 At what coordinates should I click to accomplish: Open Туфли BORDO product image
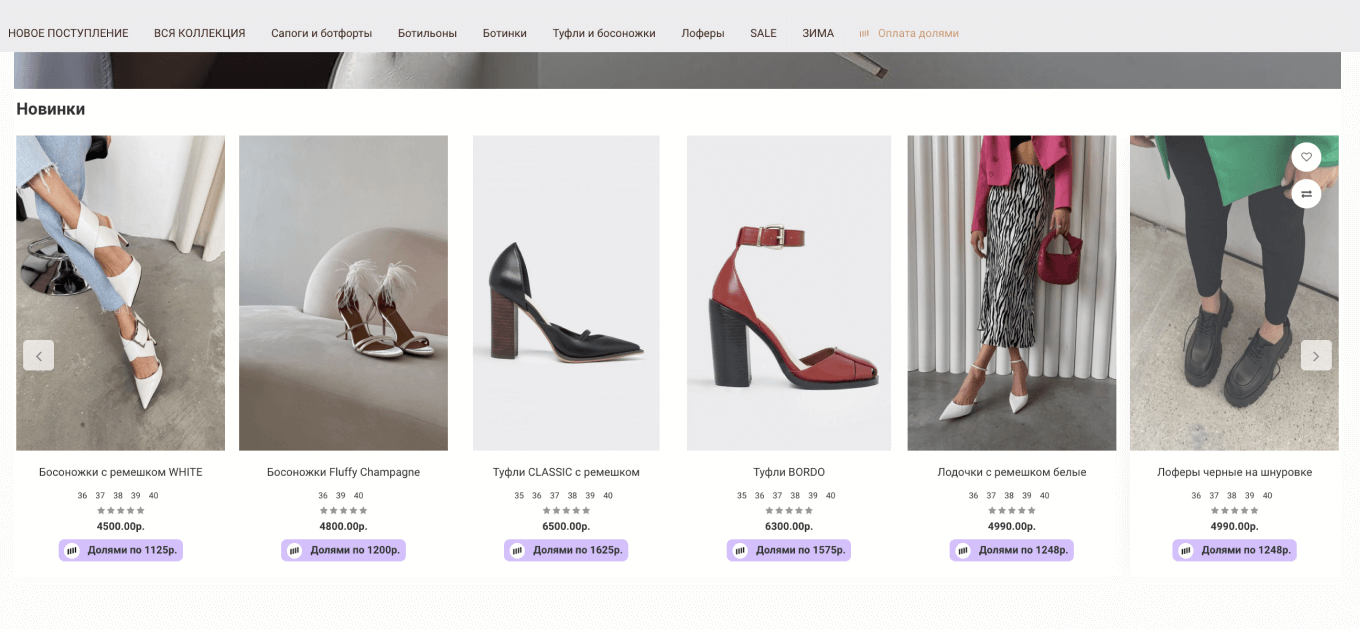click(x=789, y=293)
